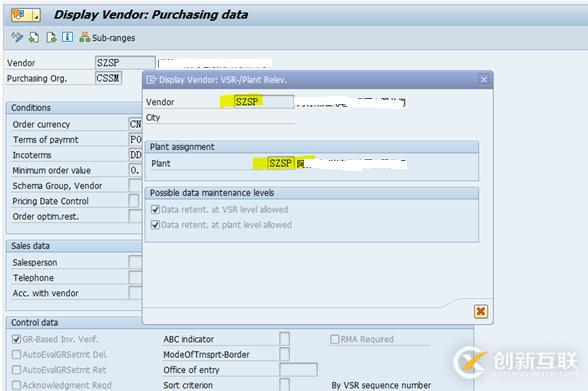The width and height of the screenshot is (588, 391).
Task: Click the Telephone field
Action: click(x=135, y=277)
